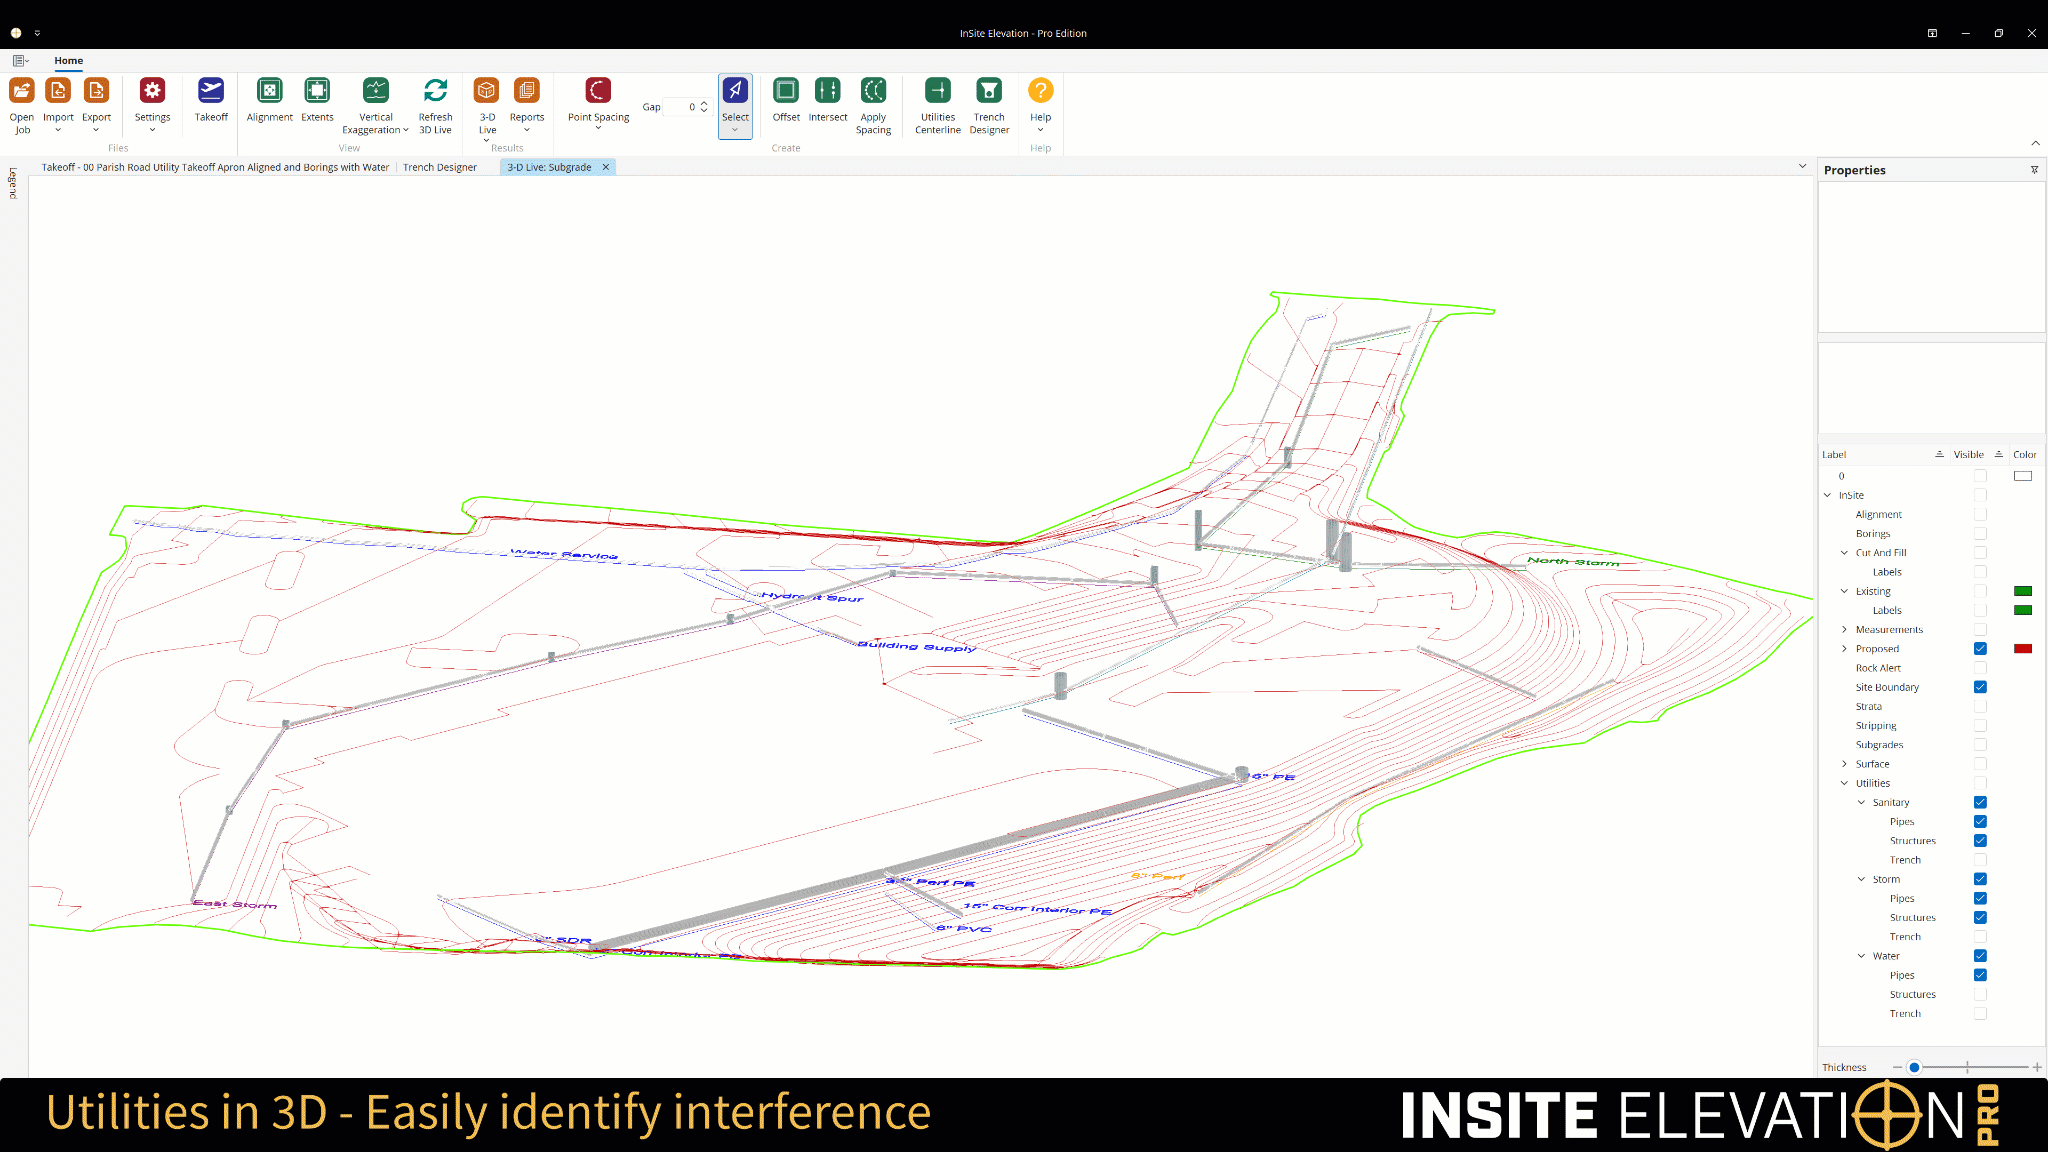Collapse the Storm node
Image resolution: width=2048 pixels, height=1152 pixels.
point(1862,879)
